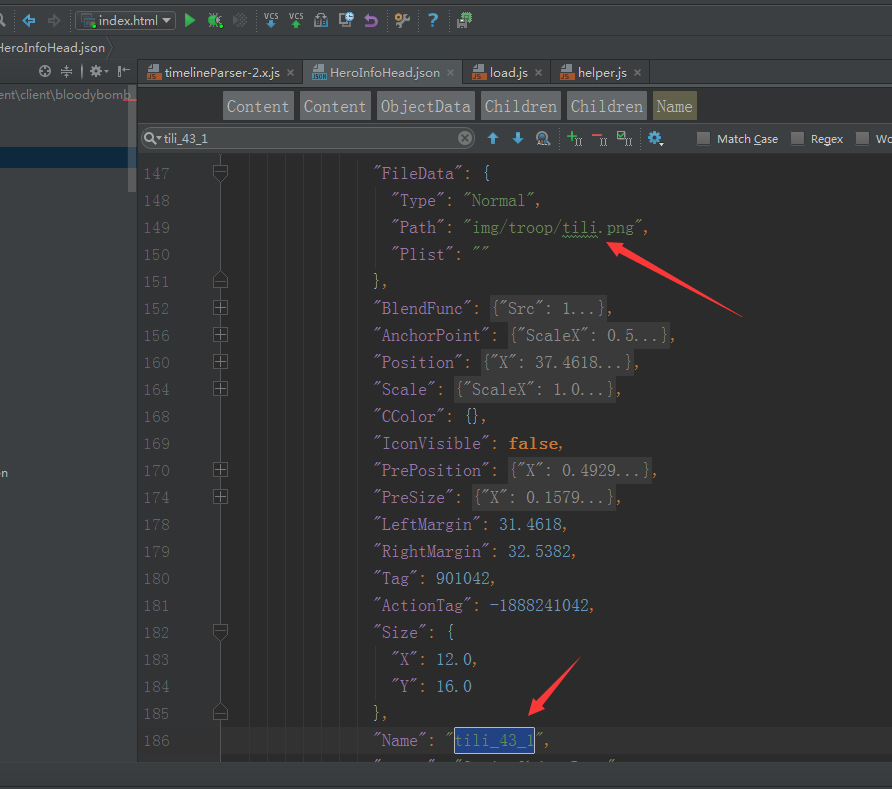Enable the Regex checkbox
The width and height of the screenshot is (892, 789).
coord(798,139)
